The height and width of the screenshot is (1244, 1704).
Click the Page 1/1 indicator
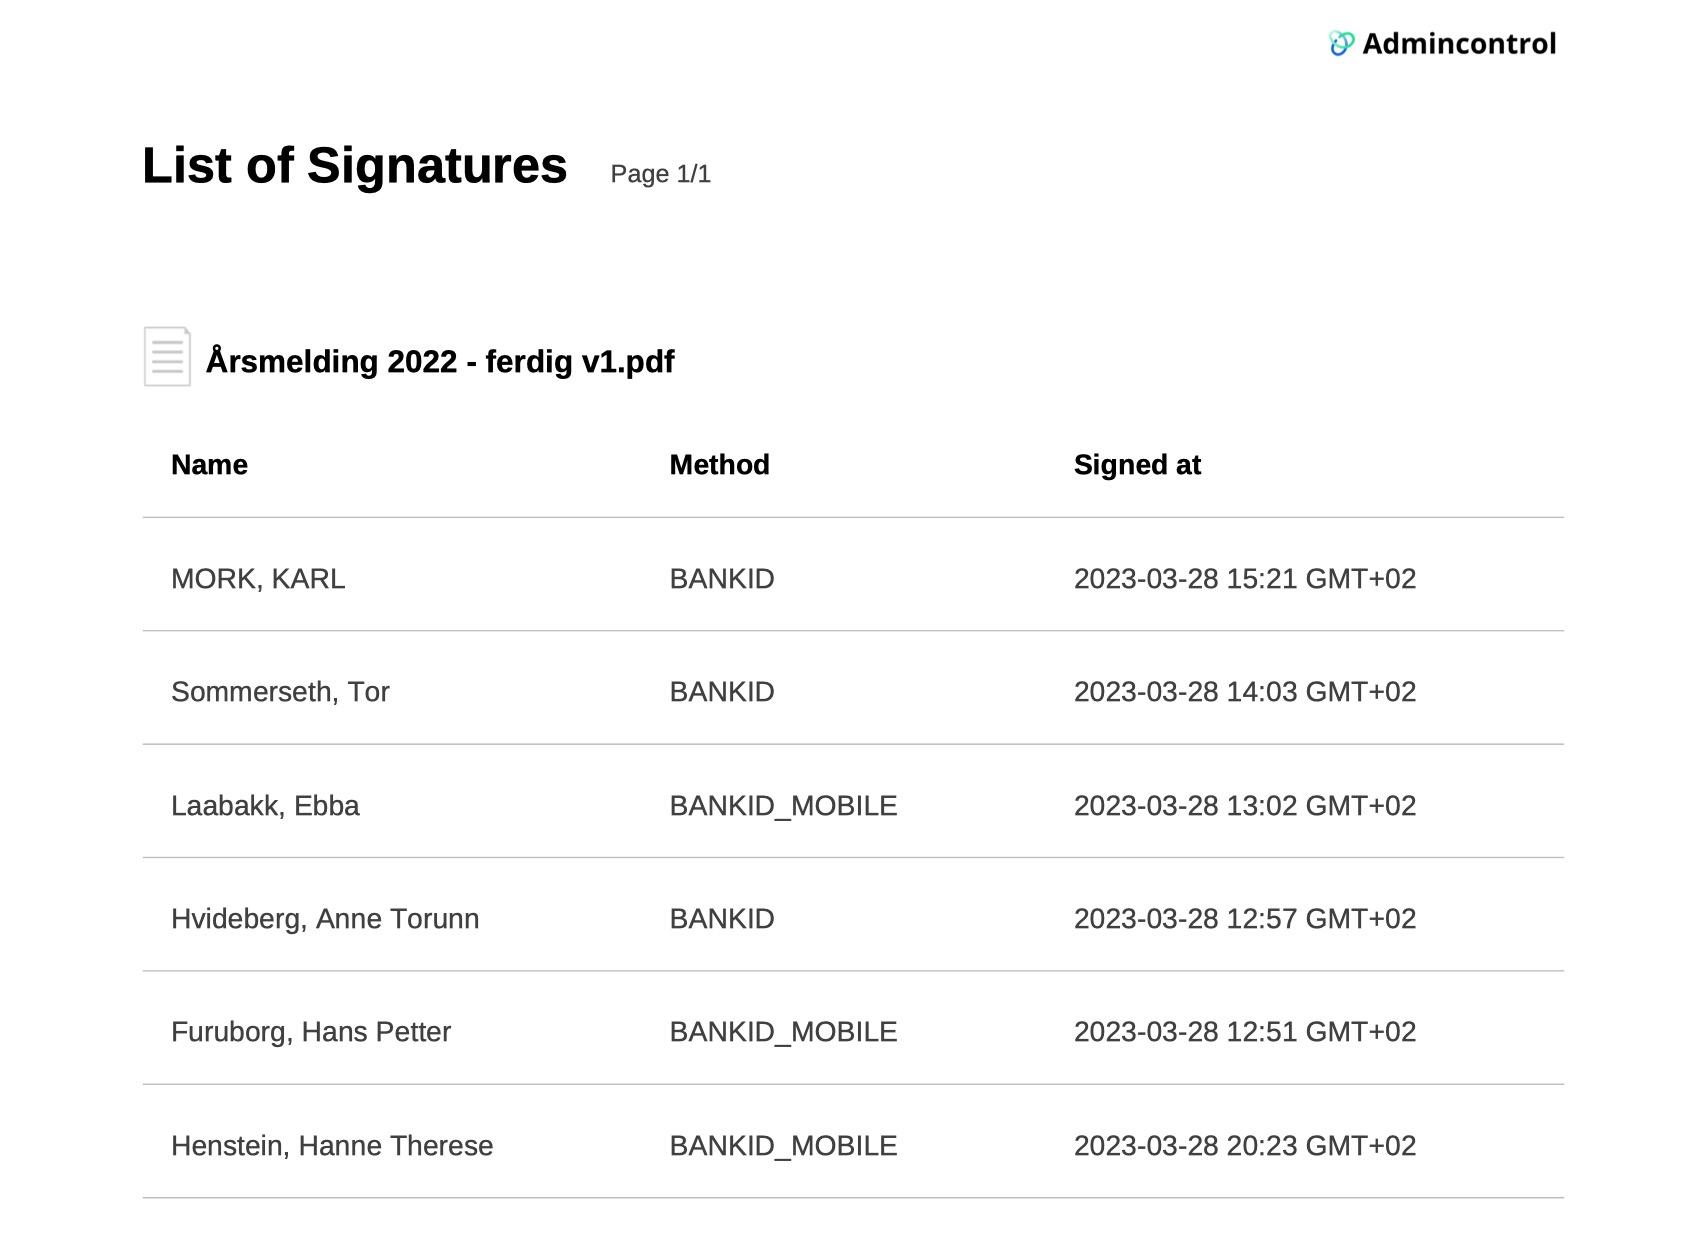coord(660,174)
